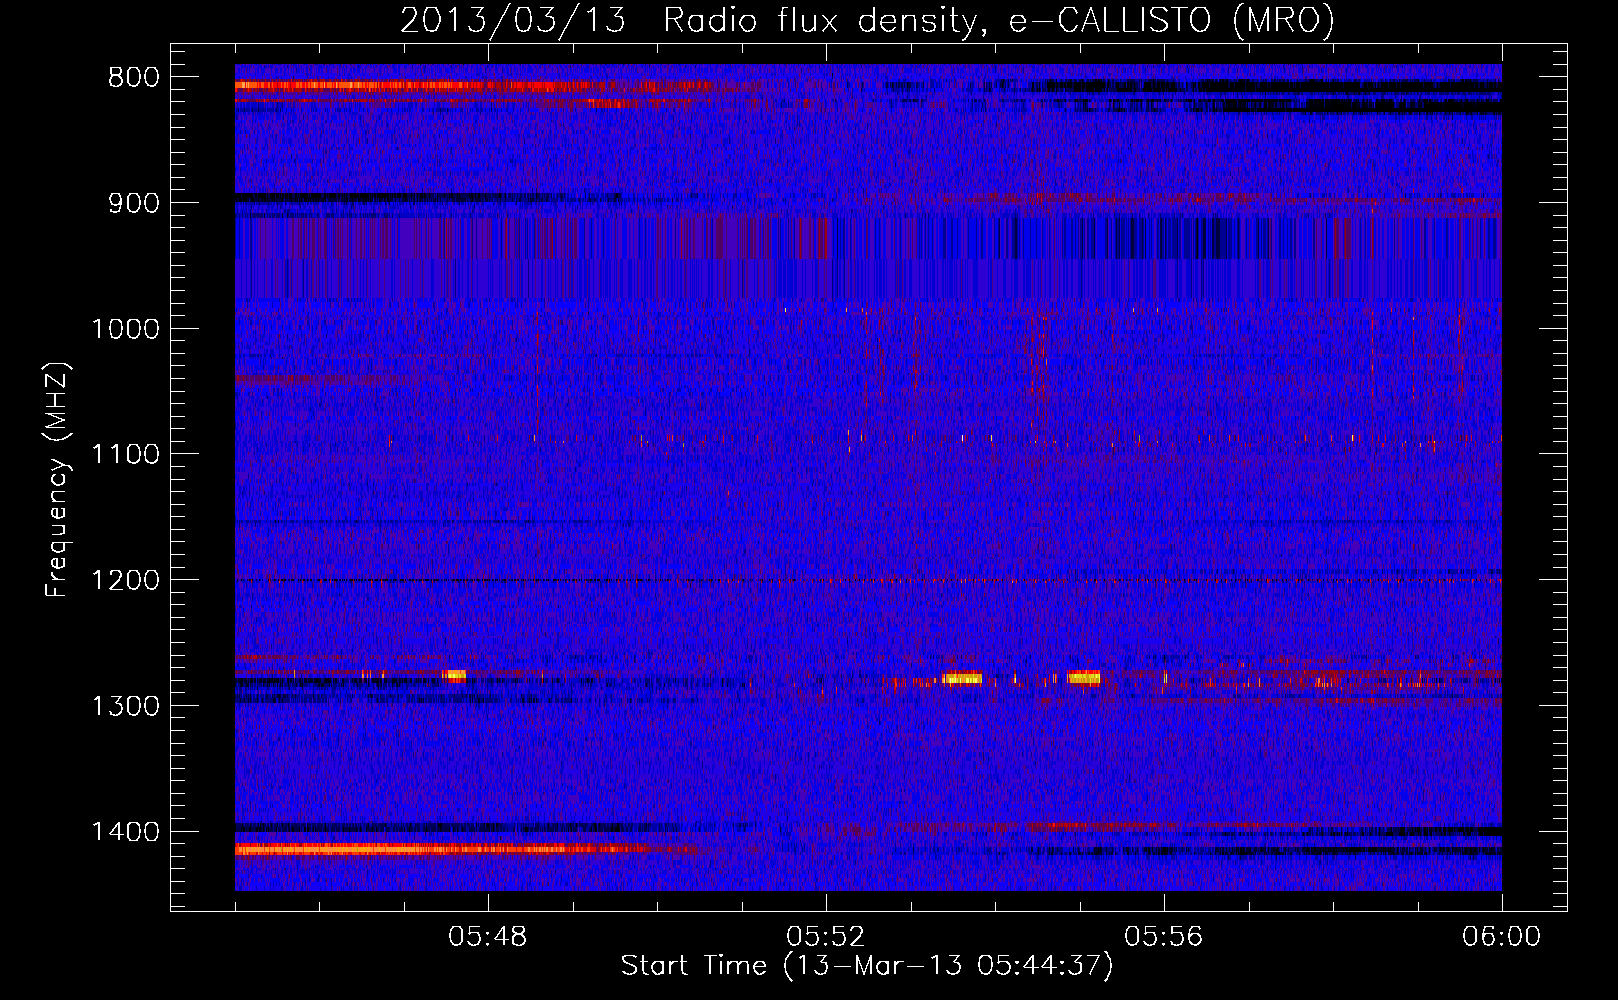Click the 900 frequency tick label
Image resolution: width=1618 pixels, height=1000 pixels.
(x=133, y=203)
